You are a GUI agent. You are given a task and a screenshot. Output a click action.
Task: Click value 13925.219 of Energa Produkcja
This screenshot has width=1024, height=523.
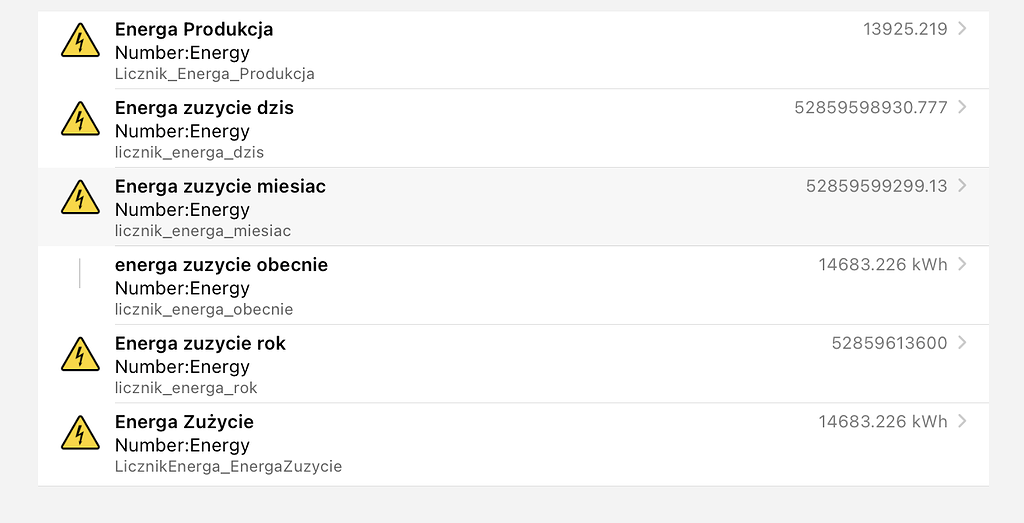pyautogui.click(x=905, y=29)
